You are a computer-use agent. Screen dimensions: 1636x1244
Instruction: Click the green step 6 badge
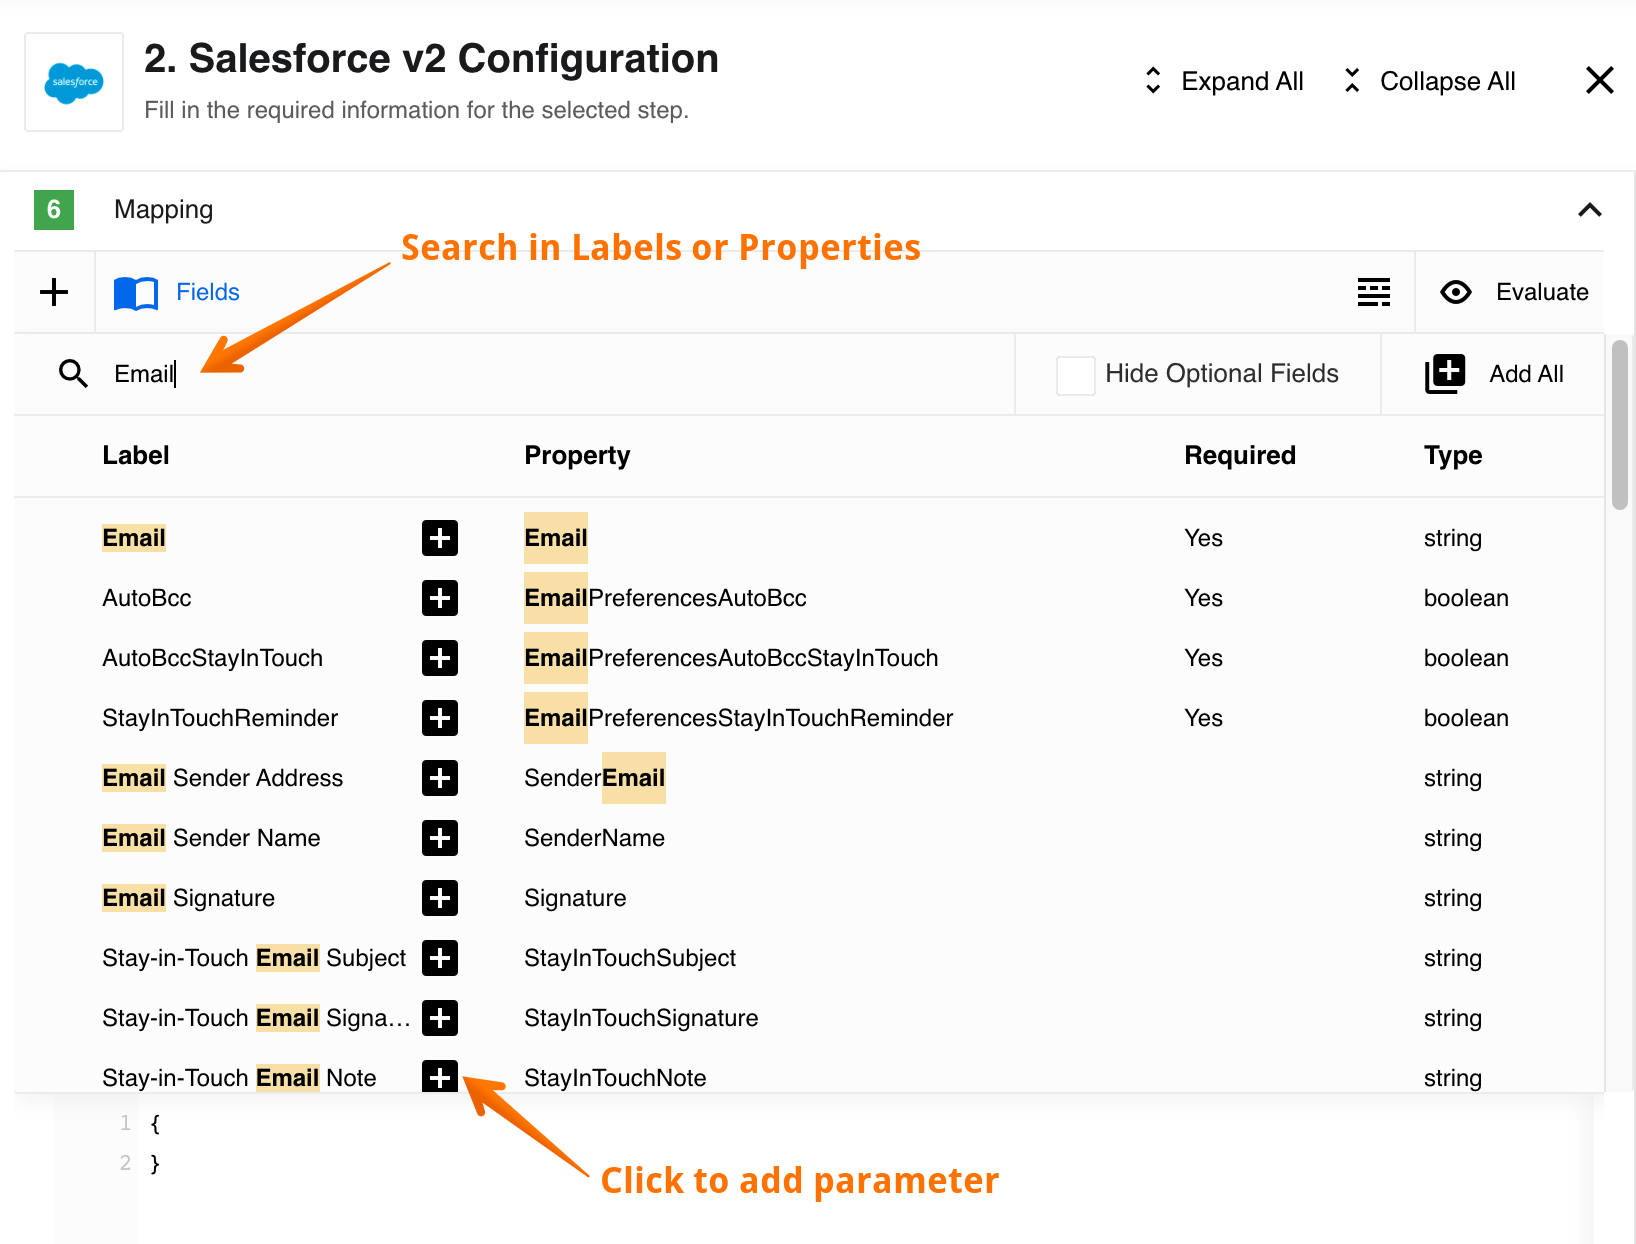(54, 210)
